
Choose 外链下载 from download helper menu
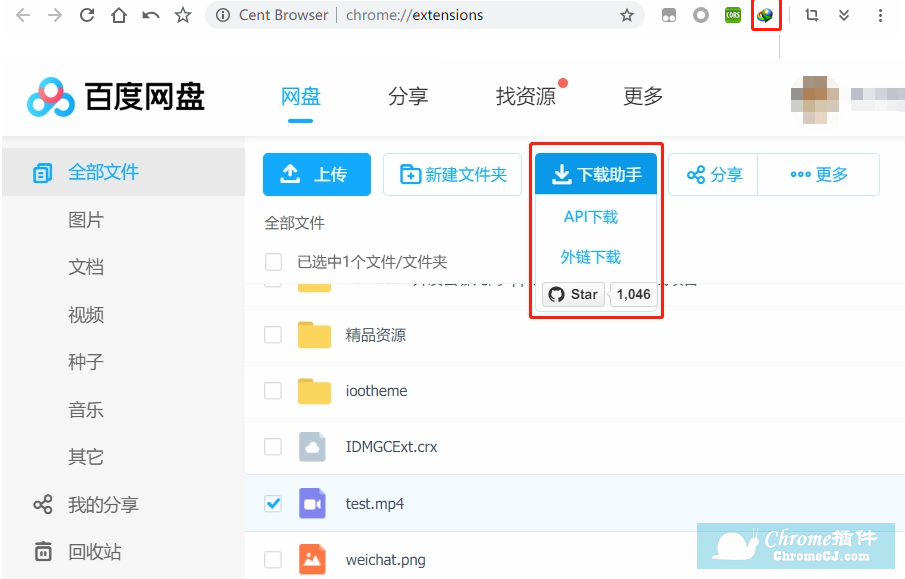coord(591,257)
